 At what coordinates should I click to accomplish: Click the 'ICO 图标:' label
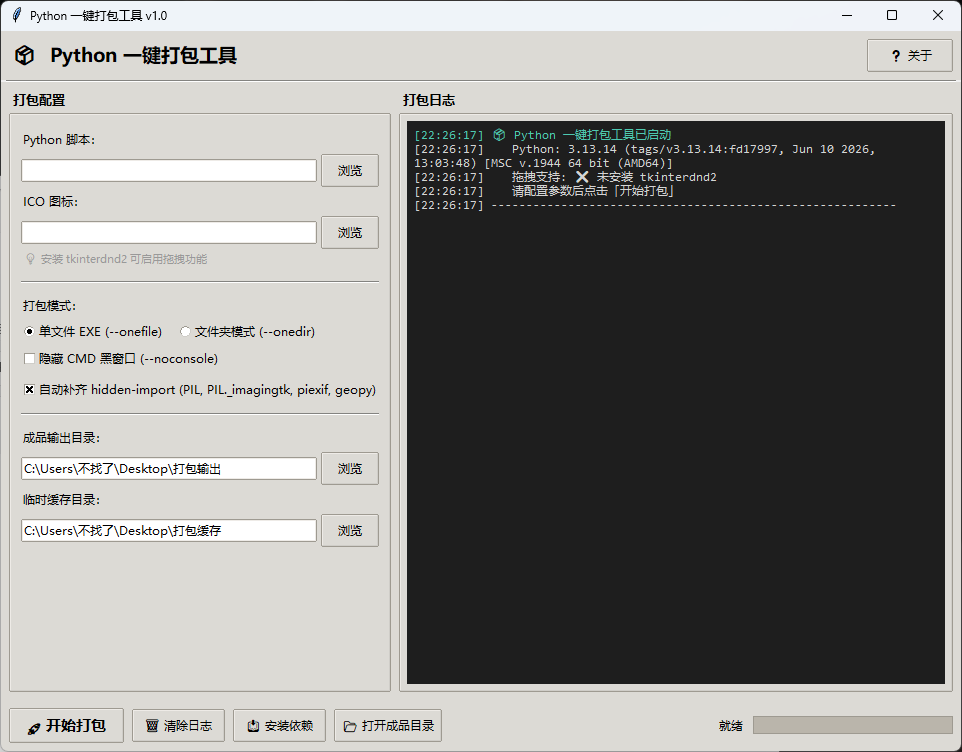pyautogui.click(x=50, y=202)
